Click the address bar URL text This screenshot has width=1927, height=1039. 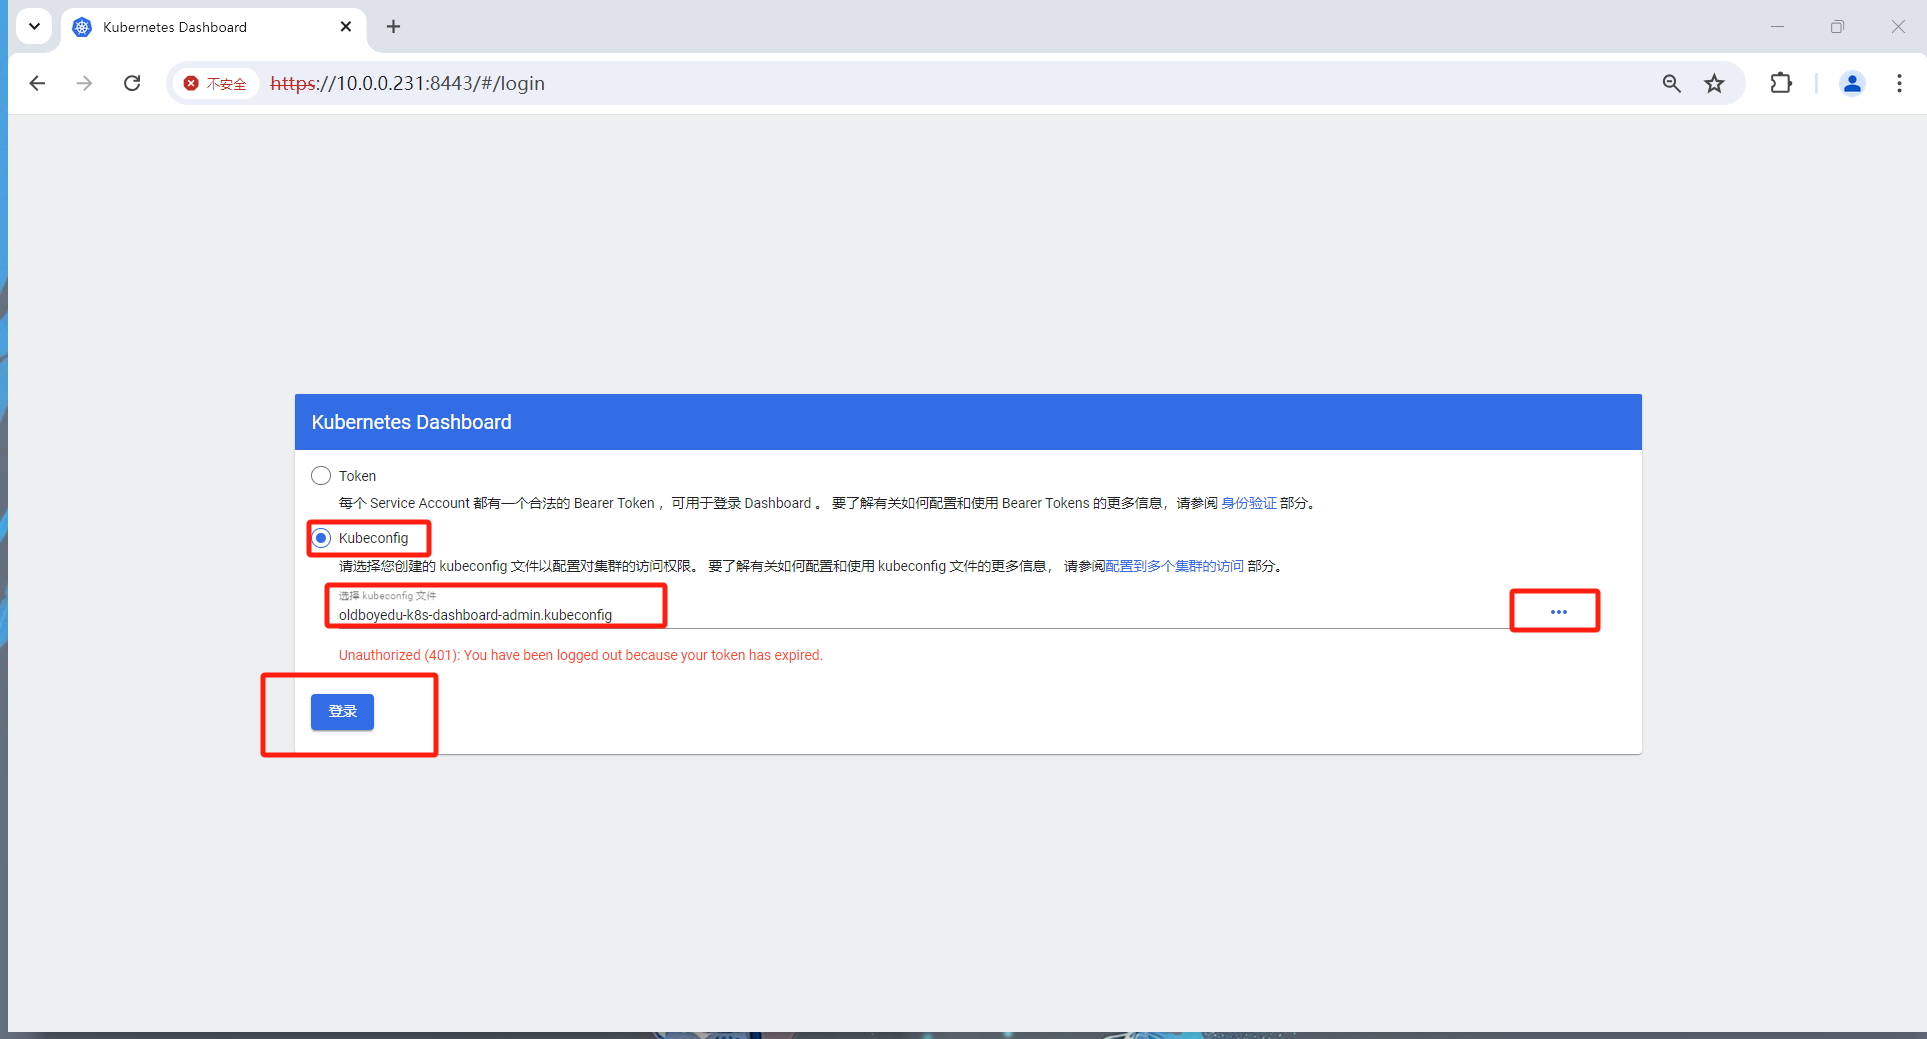tap(407, 83)
